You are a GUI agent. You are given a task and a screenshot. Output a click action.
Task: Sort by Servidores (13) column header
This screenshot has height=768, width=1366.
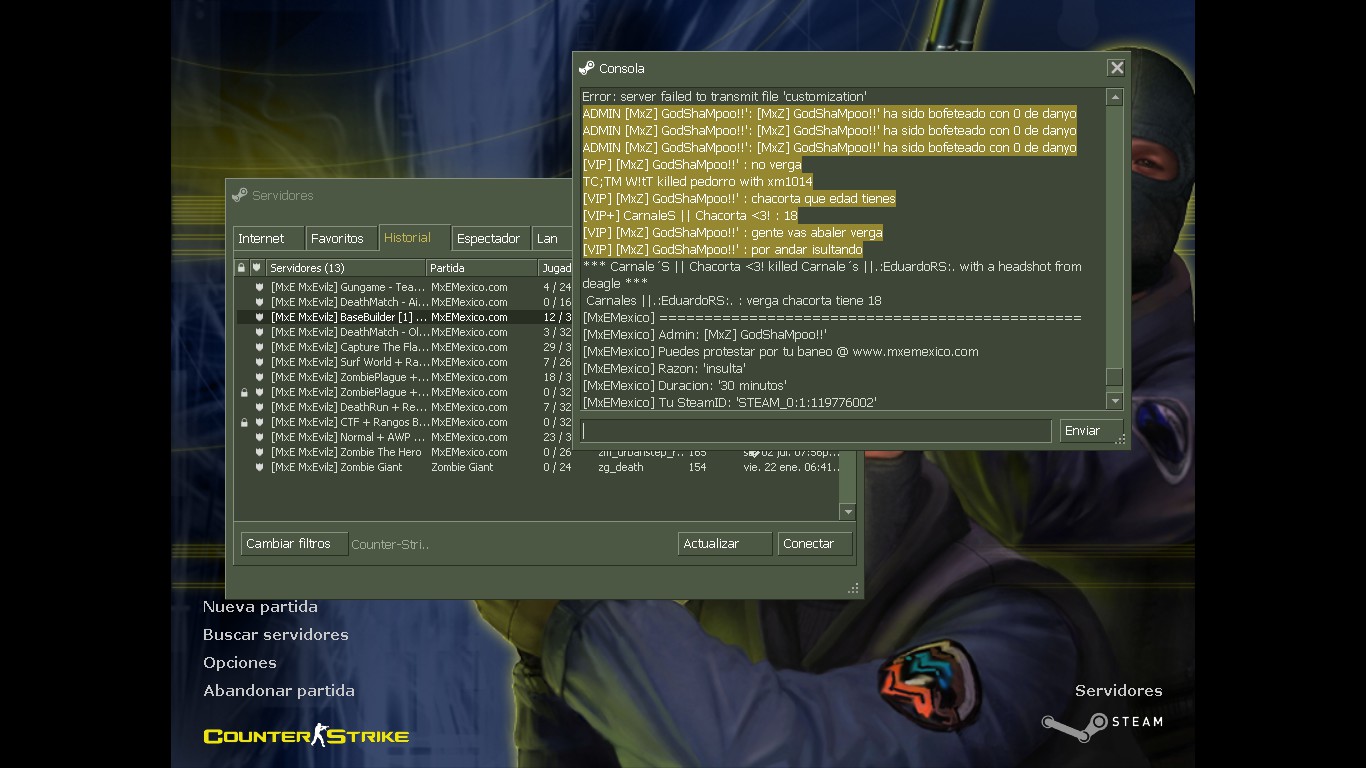[x=346, y=268]
